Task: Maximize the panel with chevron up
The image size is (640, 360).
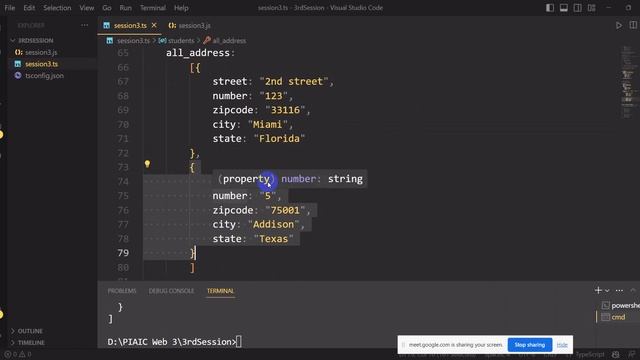Action: 633,290
